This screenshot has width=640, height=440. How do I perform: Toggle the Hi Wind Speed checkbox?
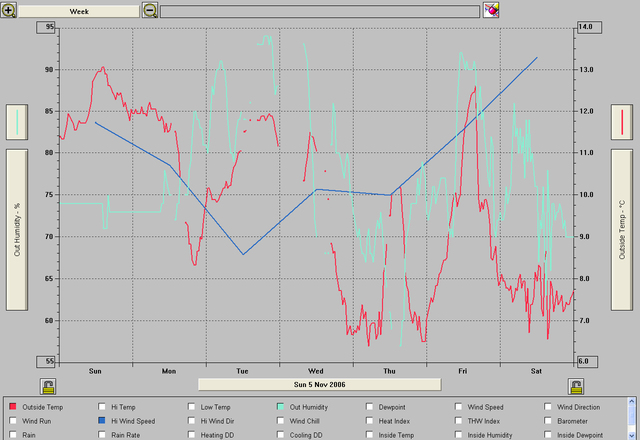pyautogui.click(x=102, y=421)
